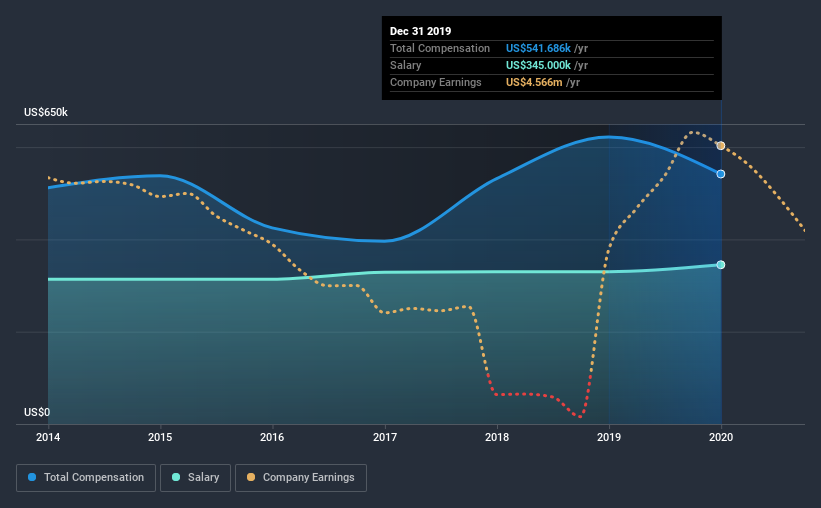Click the 2020 x-axis label
821x508 pixels.
click(x=721, y=437)
